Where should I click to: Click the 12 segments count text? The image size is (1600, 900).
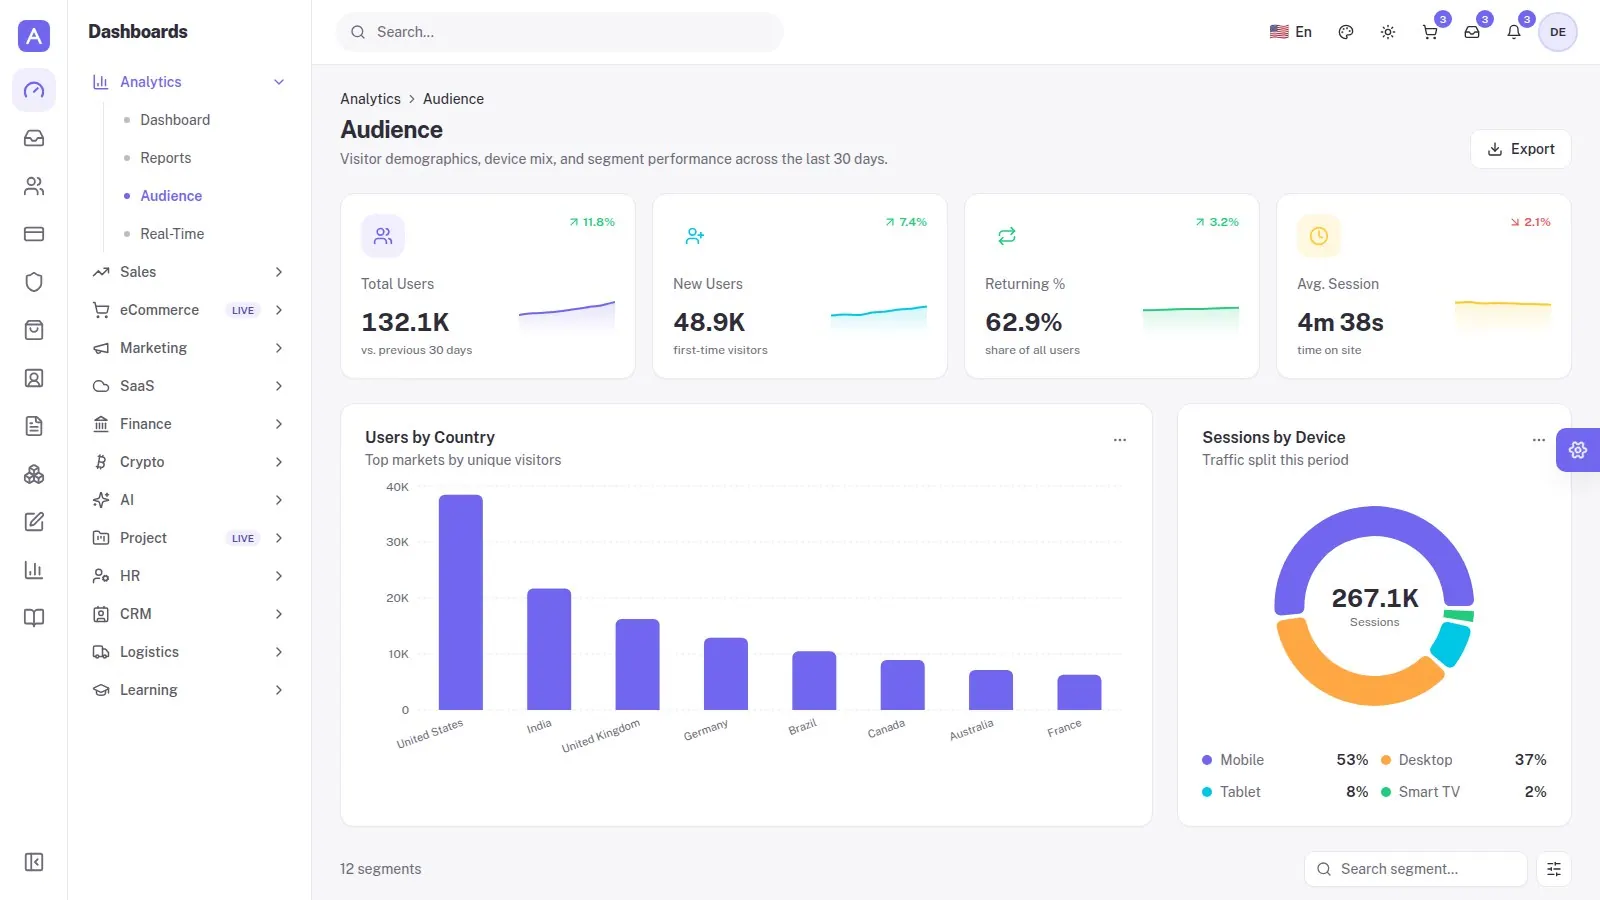380,869
